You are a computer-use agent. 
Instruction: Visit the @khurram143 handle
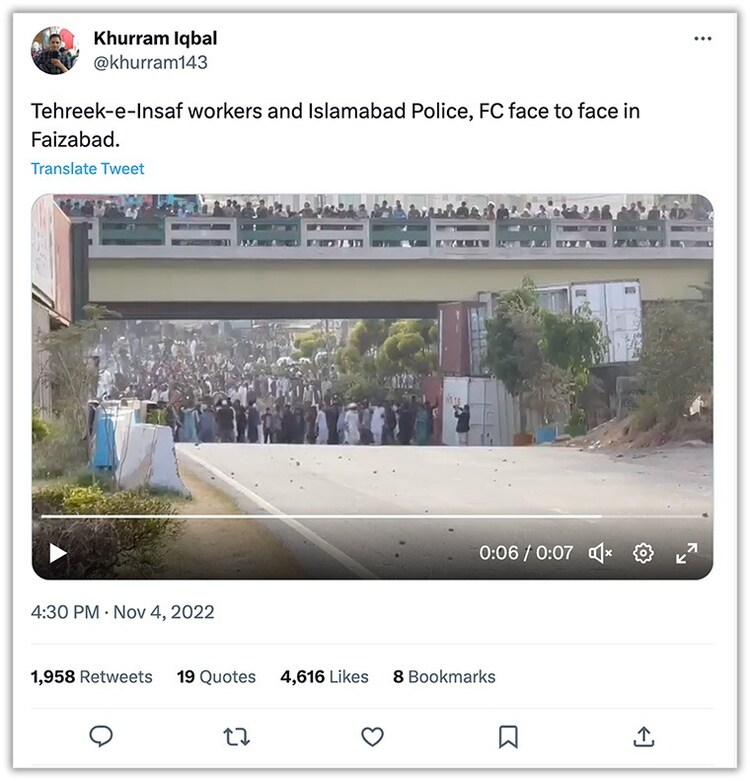[150, 62]
